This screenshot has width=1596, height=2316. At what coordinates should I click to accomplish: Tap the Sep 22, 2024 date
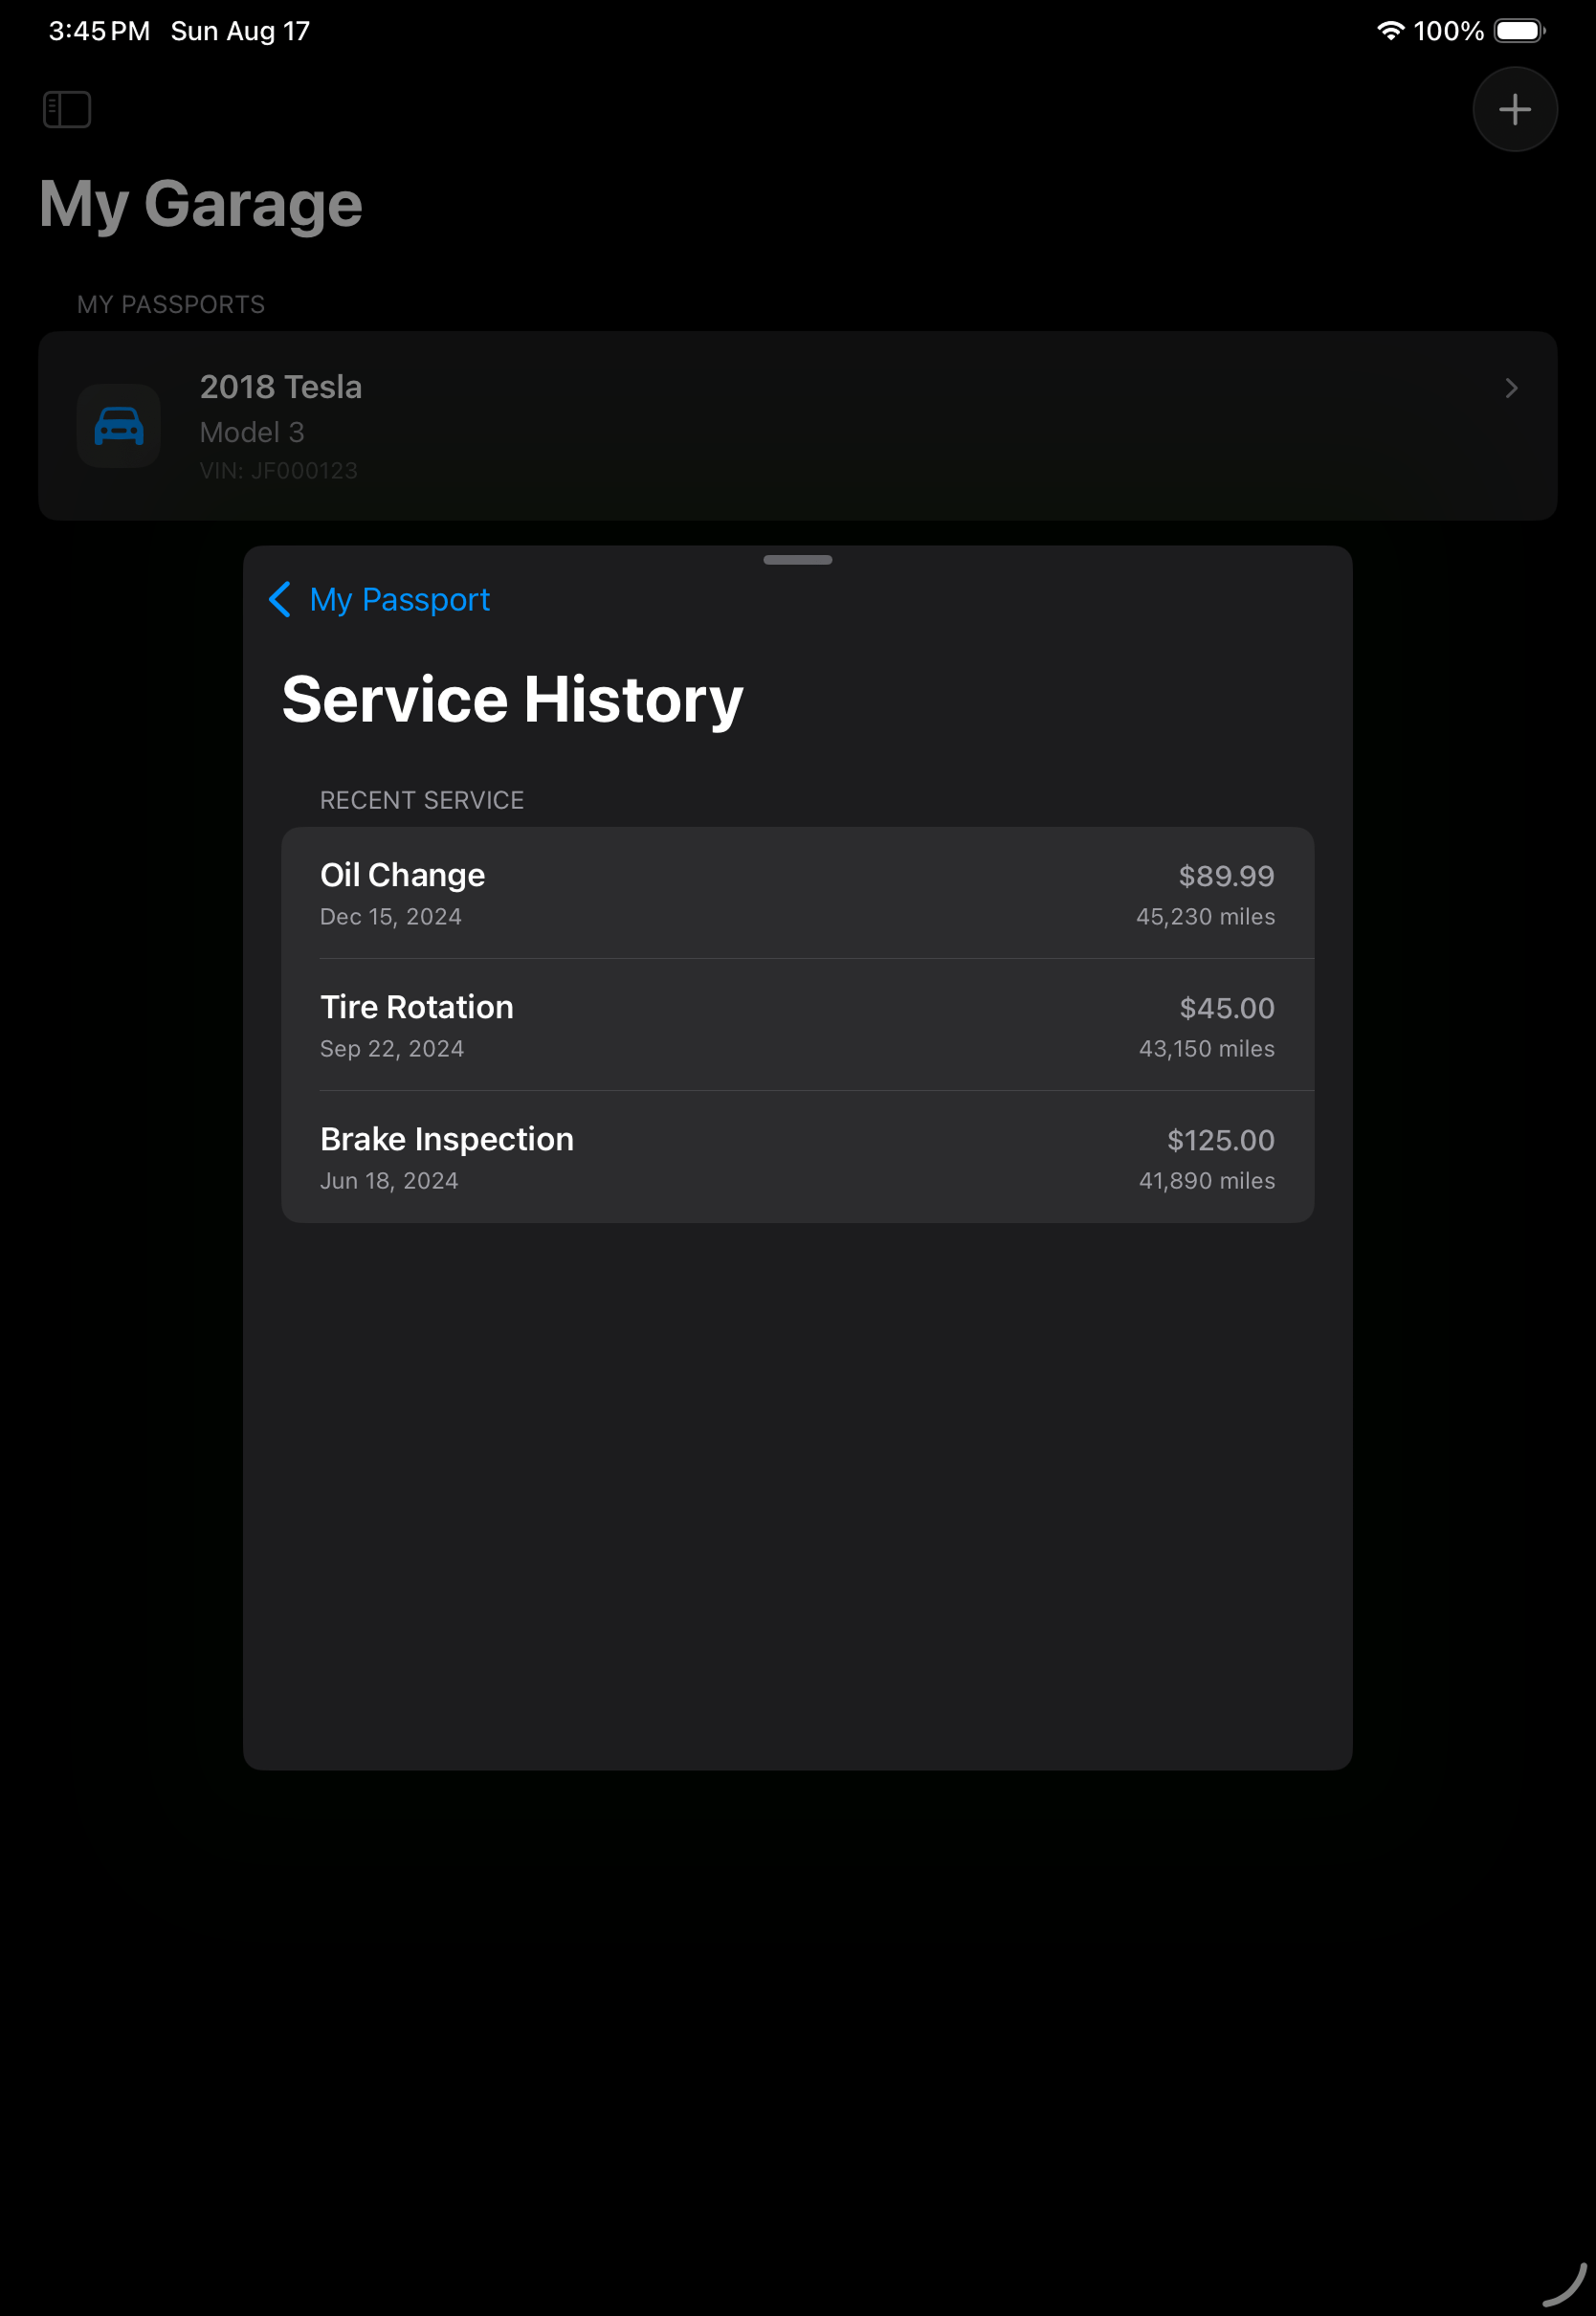pos(392,1049)
